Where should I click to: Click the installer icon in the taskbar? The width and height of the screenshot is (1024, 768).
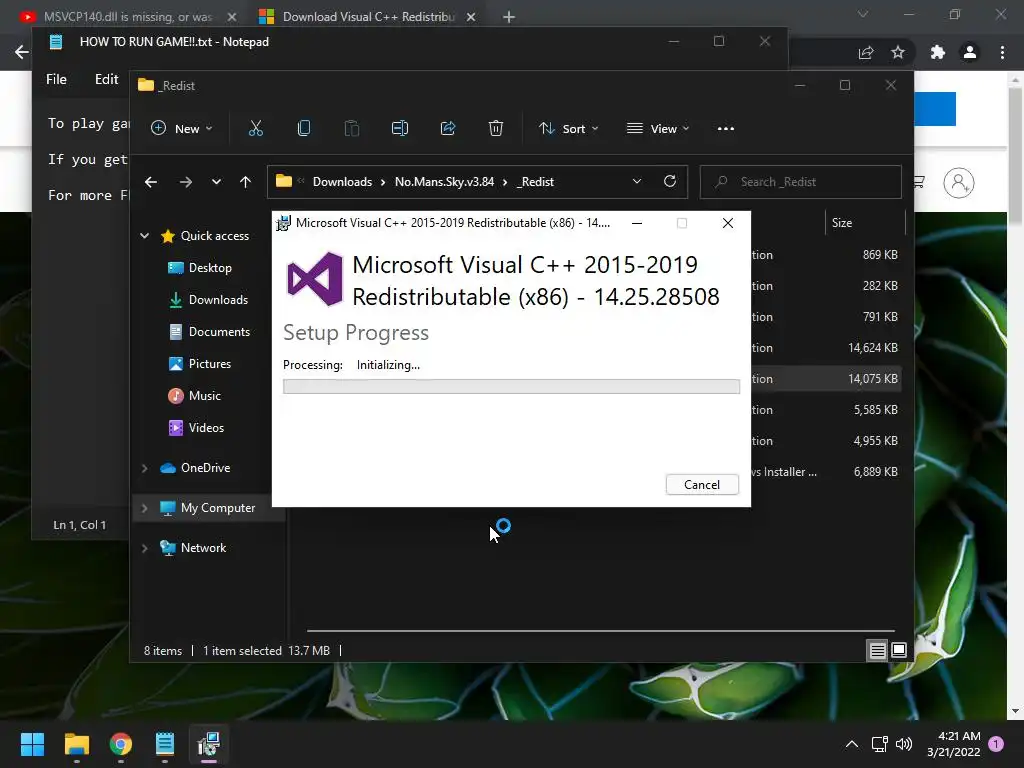[x=208, y=744]
